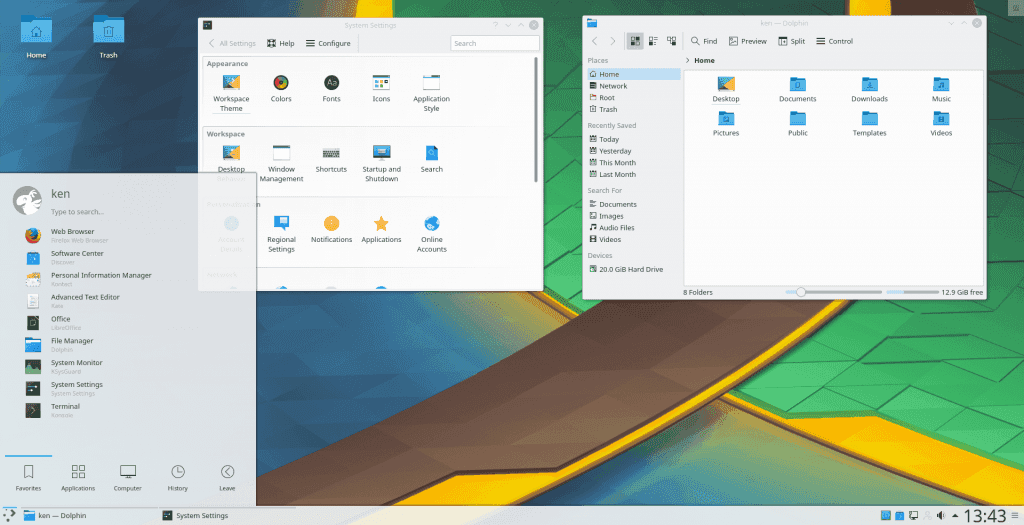This screenshot has height=525, width=1024.
Task: Open the Applications settings module
Action: click(x=381, y=230)
